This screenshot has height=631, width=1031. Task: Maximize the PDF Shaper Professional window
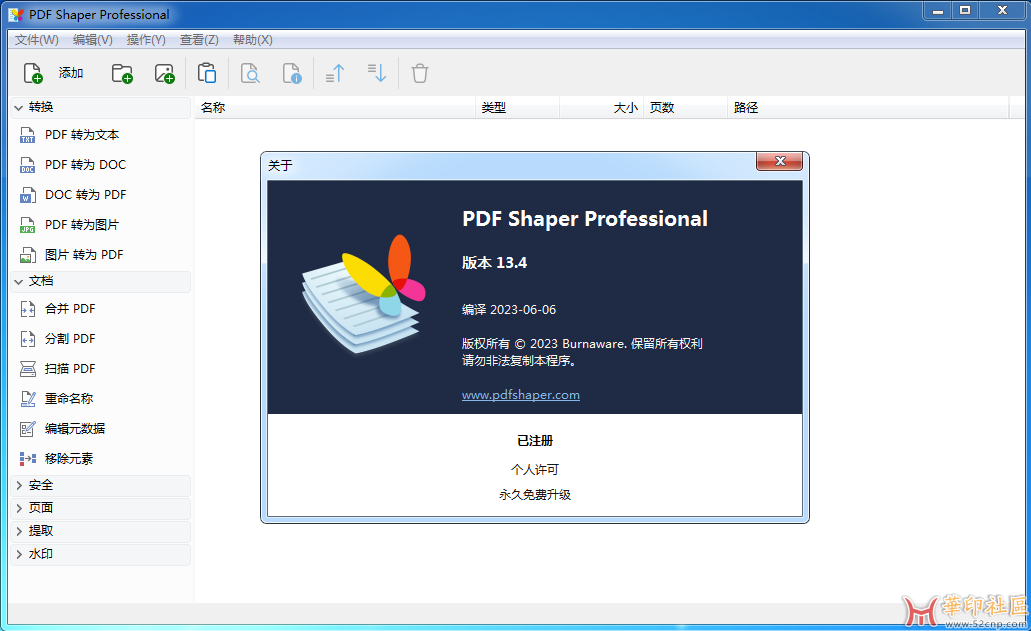click(x=965, y=11)
